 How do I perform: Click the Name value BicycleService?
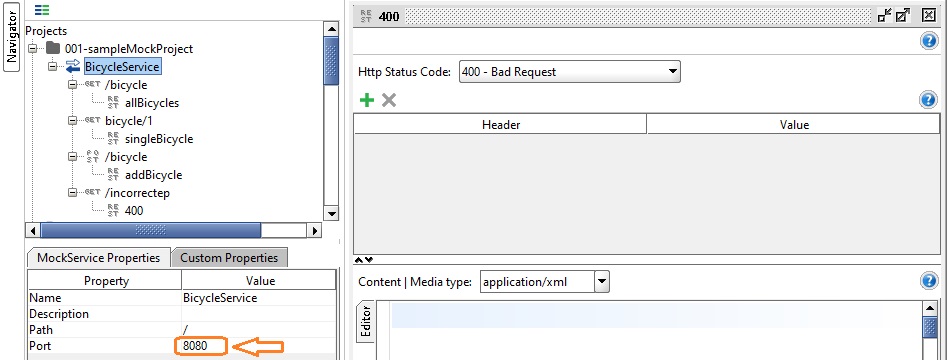pyautogui.click(x=258, y=298)
